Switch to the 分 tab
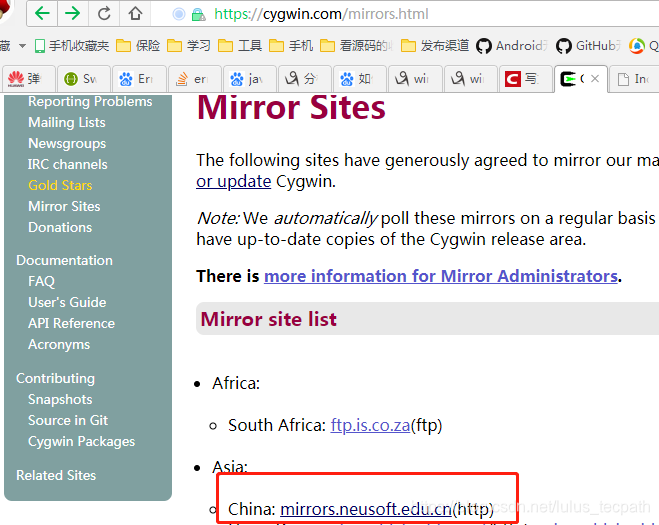The height and width of the screenshot is (525, 659). click(305, 79)
